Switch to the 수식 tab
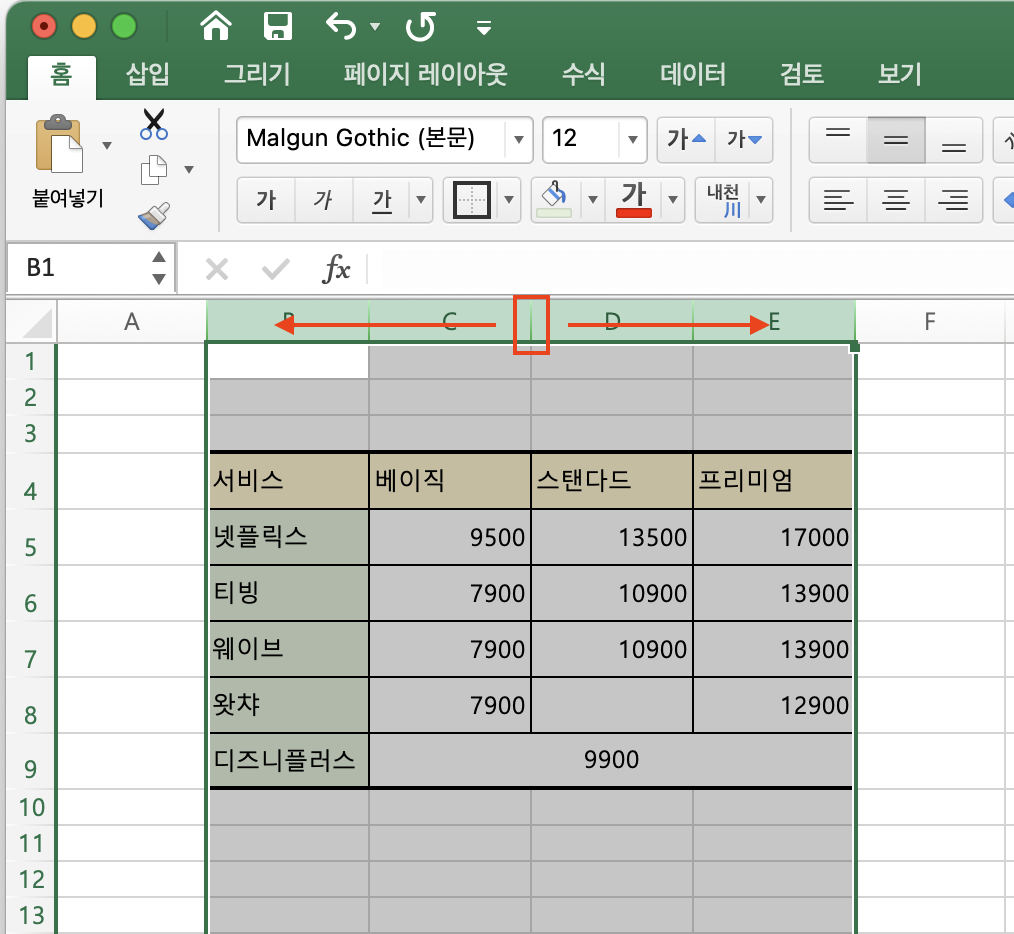The width and height of the screenshot is (1014, 934). pyautogui.click(x=583, y=74)
